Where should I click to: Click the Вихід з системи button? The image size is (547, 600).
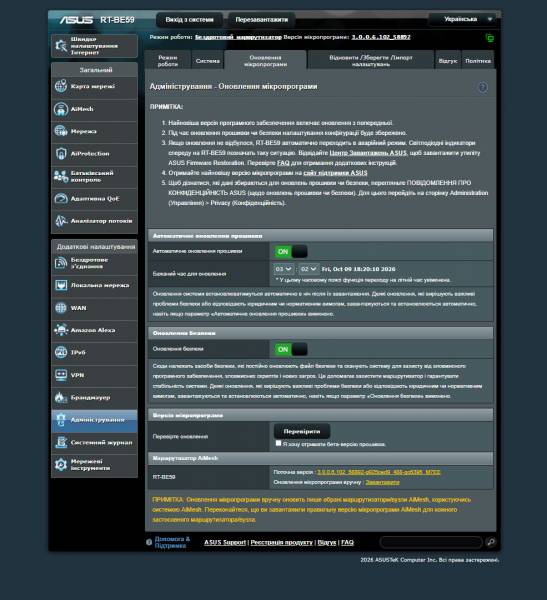click(x=189, y=20)
